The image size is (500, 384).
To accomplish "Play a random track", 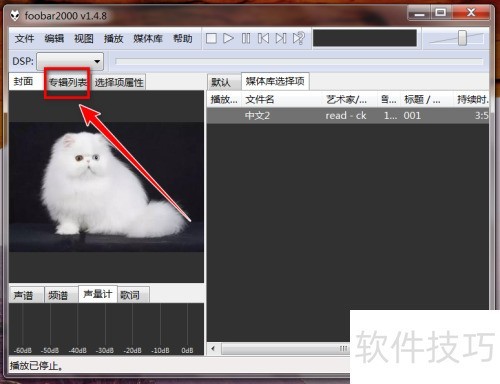I will coord(298,38).
